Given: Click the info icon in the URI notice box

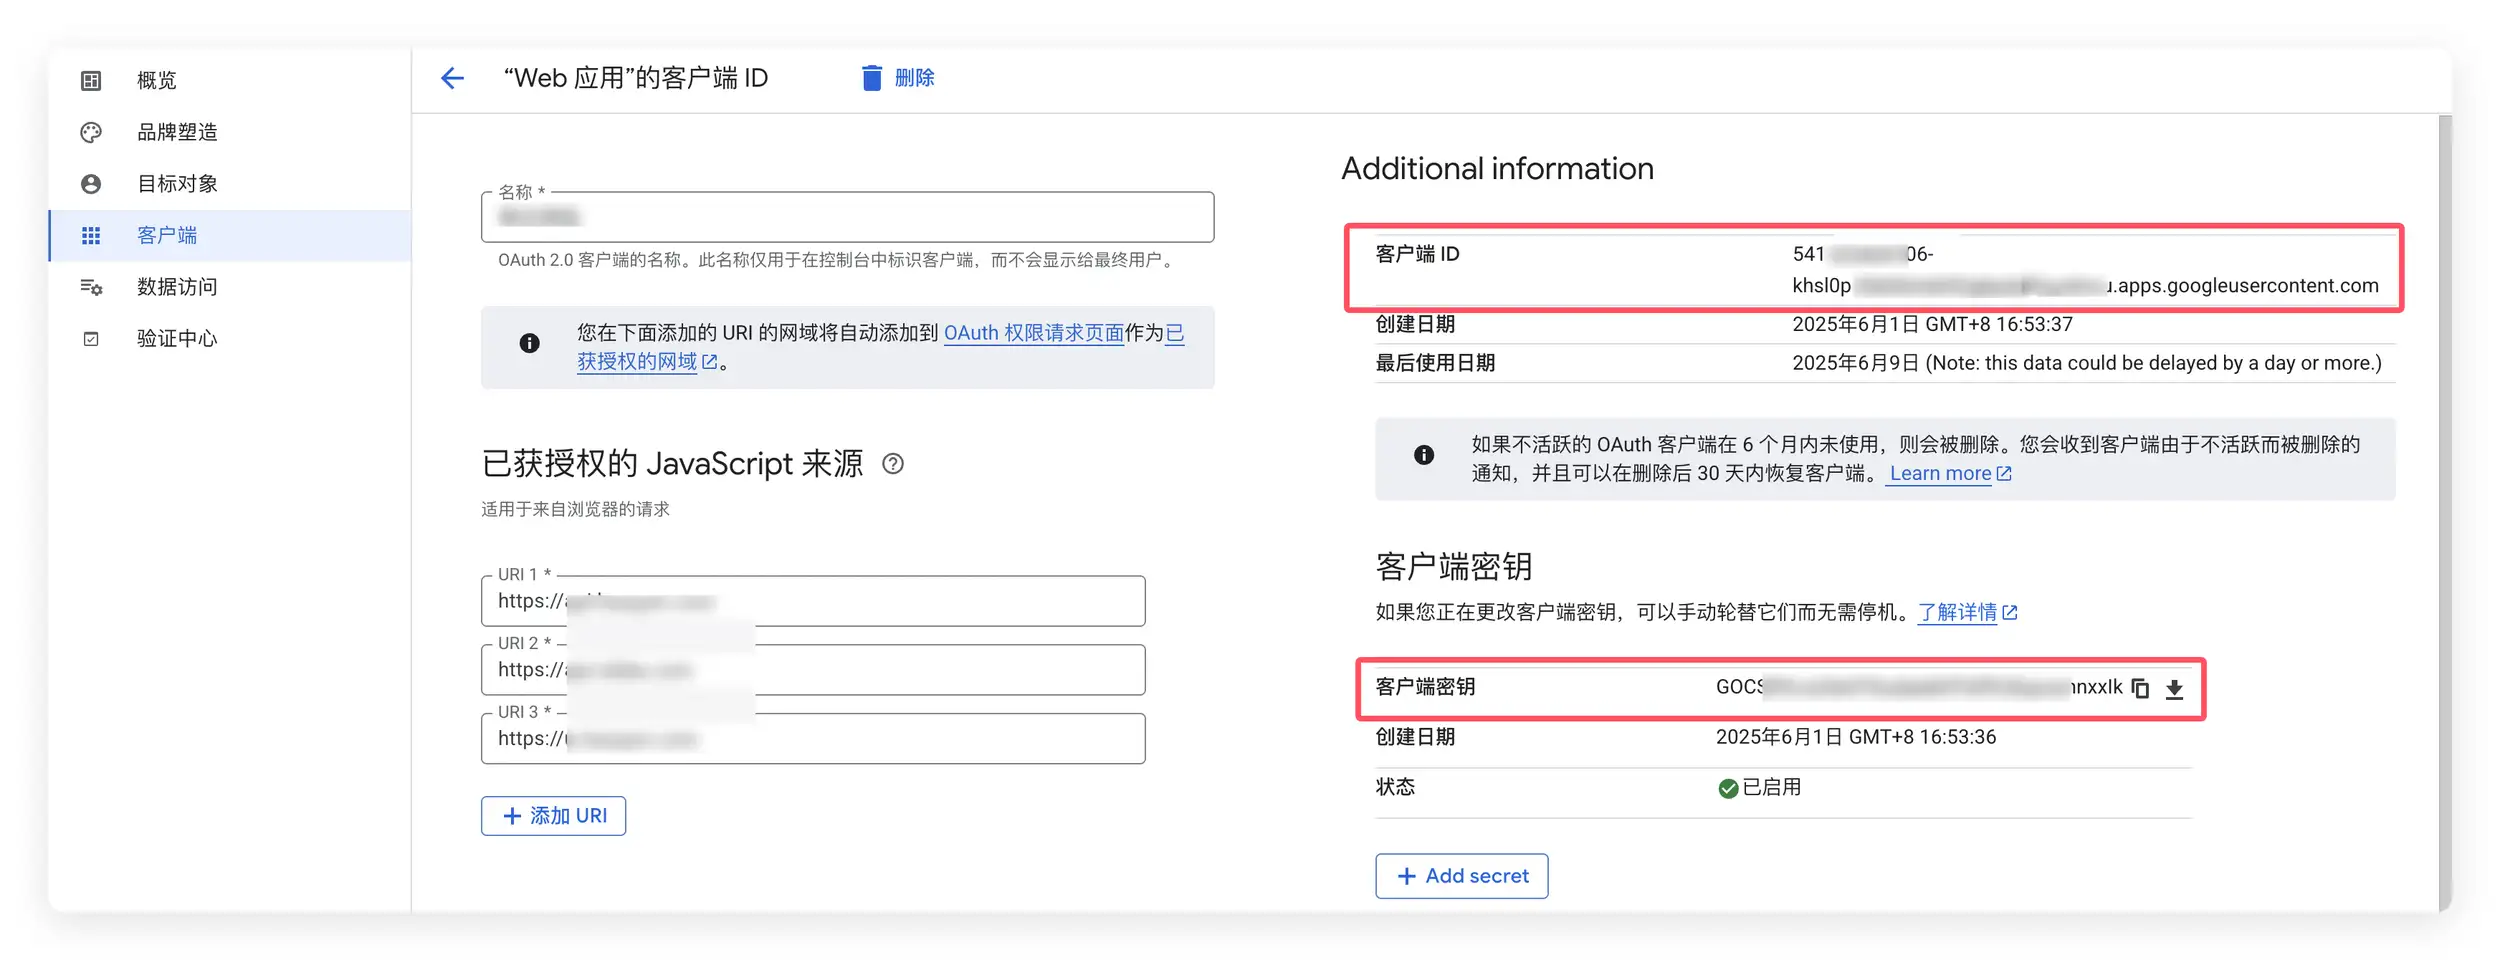Looking at the screenshot, I should click(x=529, y=344).
